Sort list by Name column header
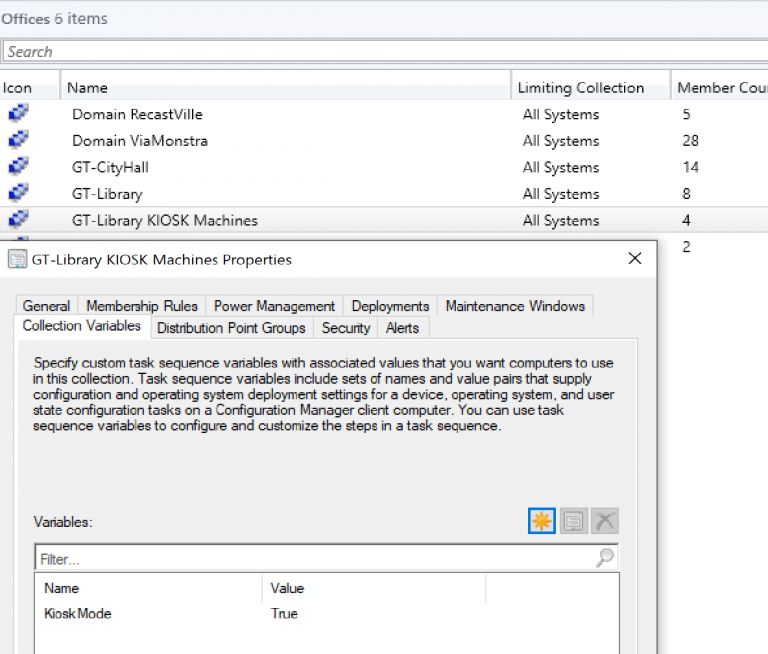Image resolution: width=768 pixels, height=654 pixels. click(x=88, y=88)
